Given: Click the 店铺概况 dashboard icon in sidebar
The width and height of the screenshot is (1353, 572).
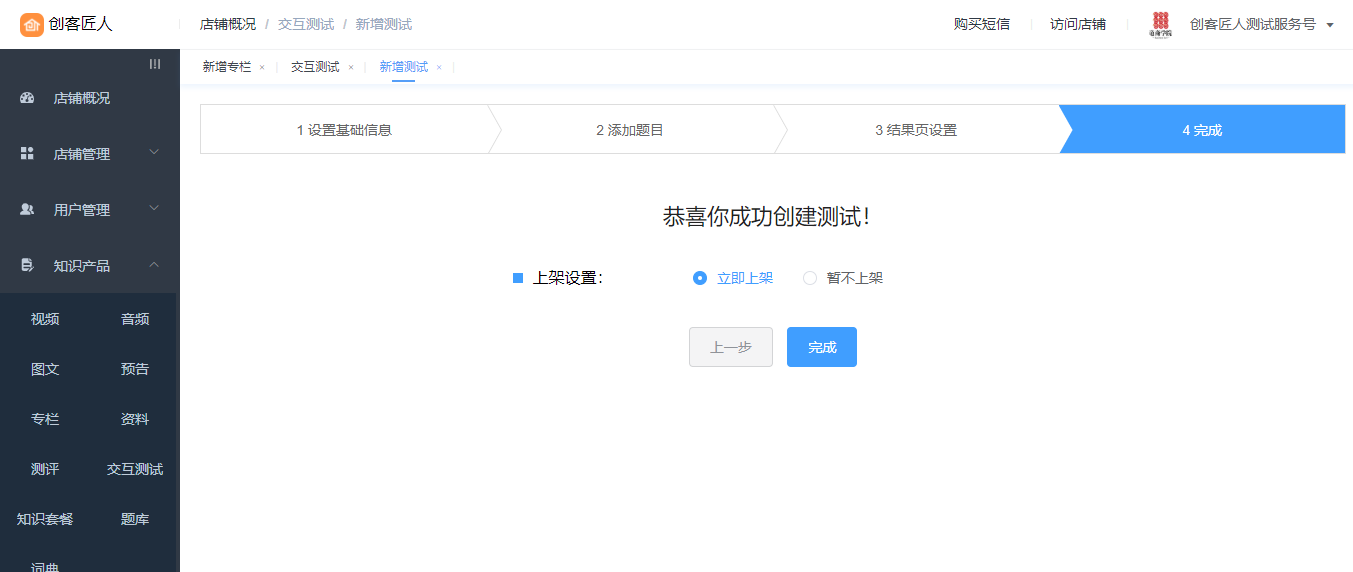Looking at the screenshot, I should 27,98.
